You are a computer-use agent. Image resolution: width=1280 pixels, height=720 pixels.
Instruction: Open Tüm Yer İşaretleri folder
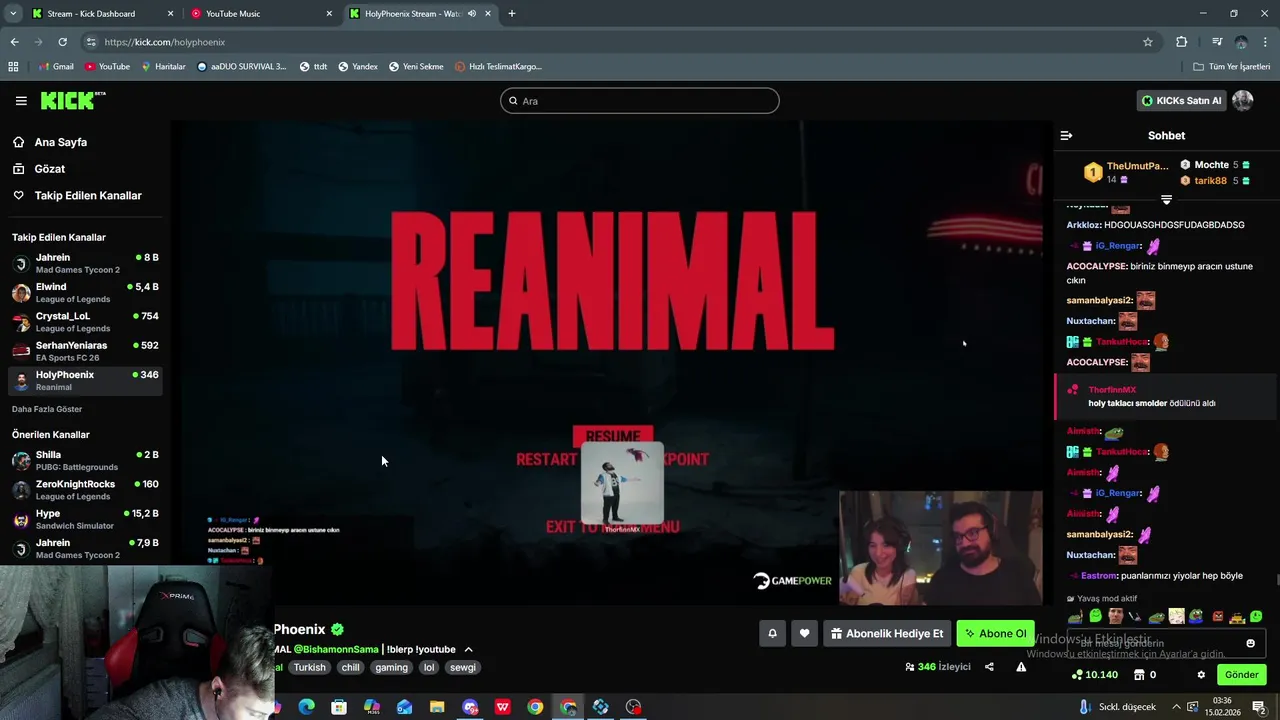pyautogui.click(x=1231, y=67)
